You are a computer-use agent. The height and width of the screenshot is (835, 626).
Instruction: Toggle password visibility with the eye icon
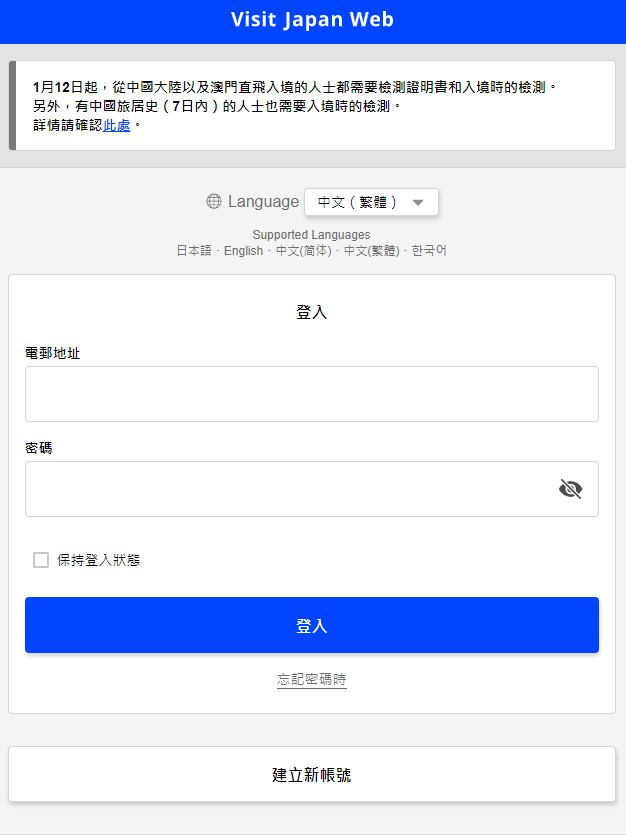coord(570,489)
